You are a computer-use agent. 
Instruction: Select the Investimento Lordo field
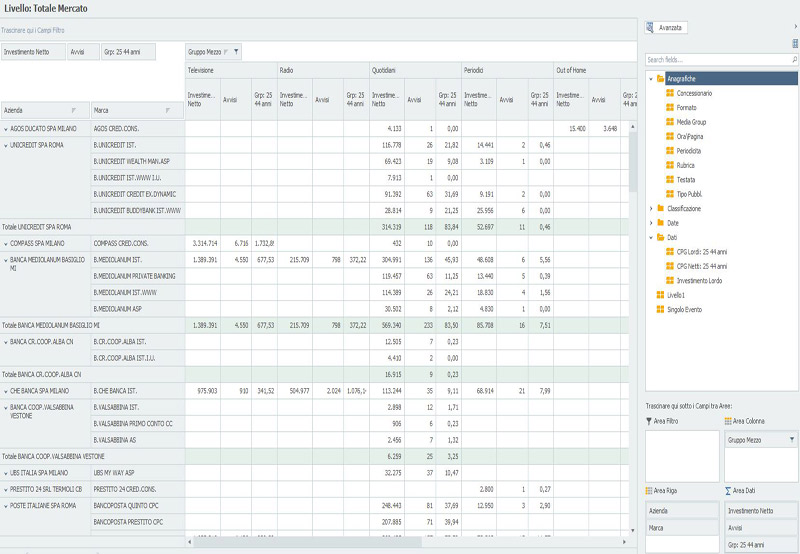700,281
